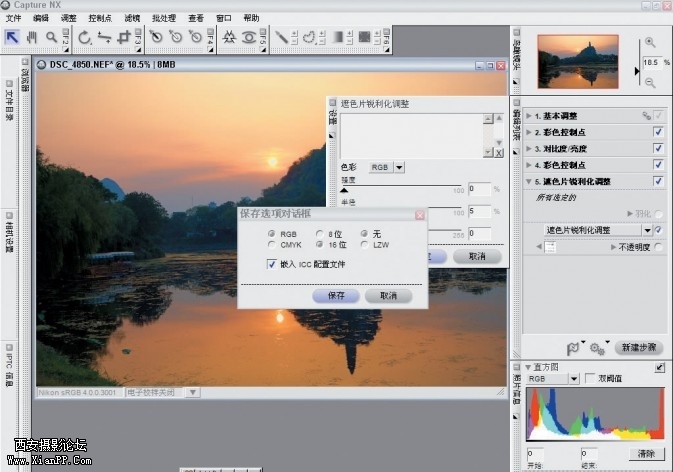Select the magnifier zoom tool
Viewport: 673px width, 472px height.
click(51, 37)
